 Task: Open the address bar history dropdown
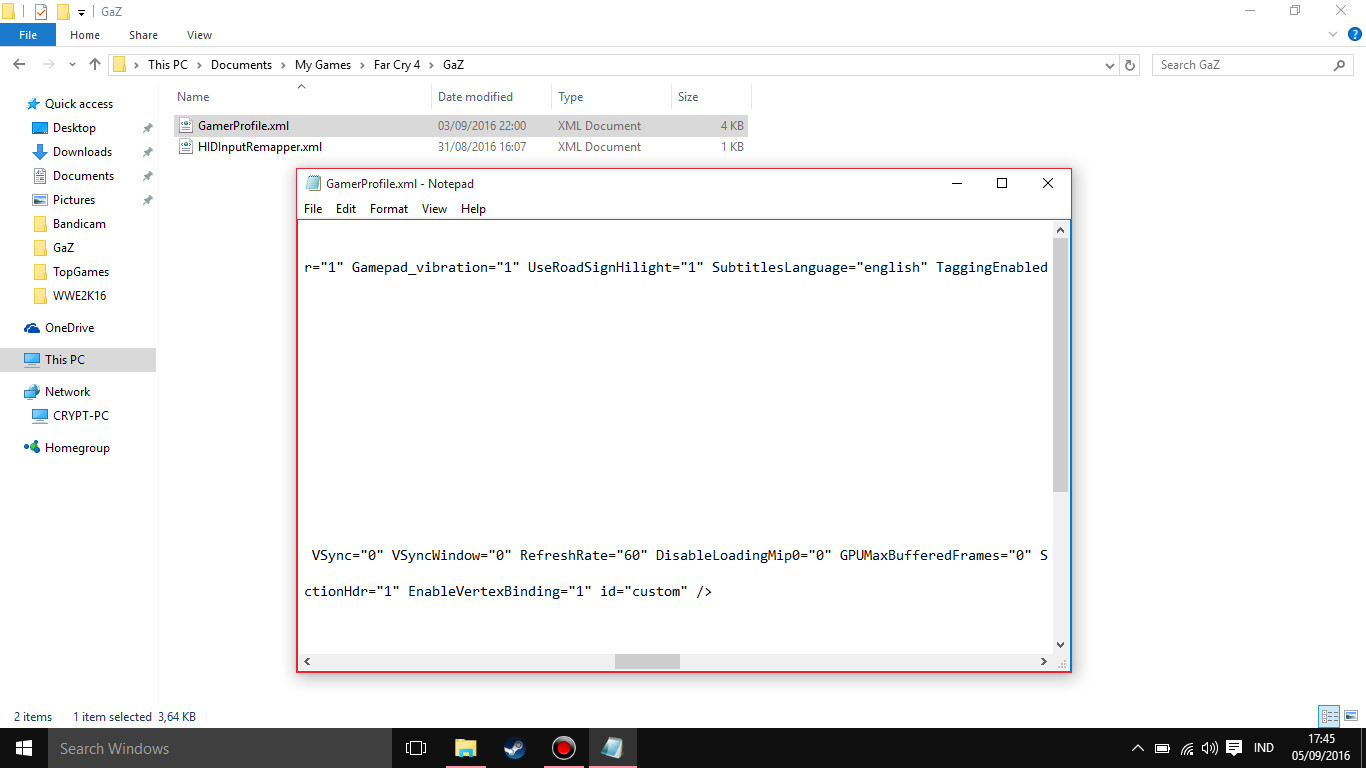point(1109,64)
